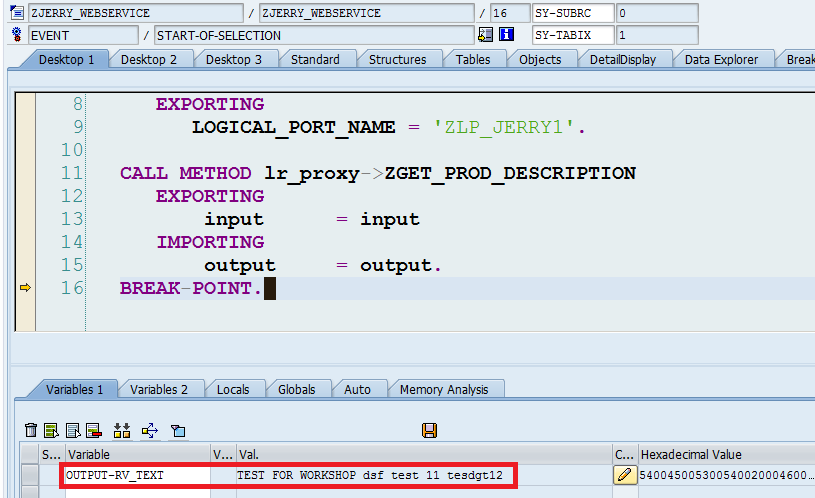Open the Memory Analysis tab
The width and height of the screenshot is (815, 498).
pyautogui.click(x=444, y=389)
